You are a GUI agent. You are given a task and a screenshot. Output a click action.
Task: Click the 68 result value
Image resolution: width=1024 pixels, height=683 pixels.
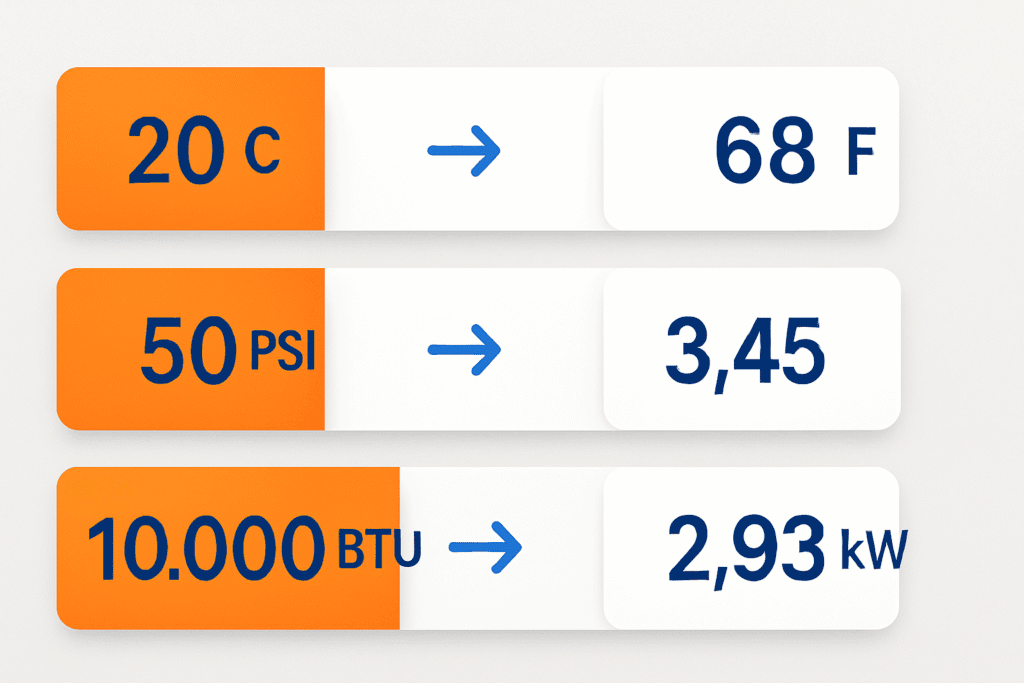click(x=765, y=151)
